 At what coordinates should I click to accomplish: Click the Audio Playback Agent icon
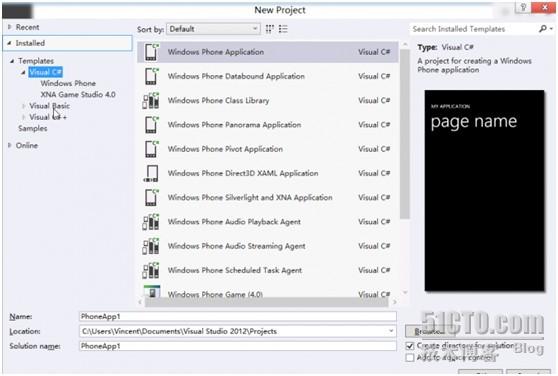coord(151,222)
